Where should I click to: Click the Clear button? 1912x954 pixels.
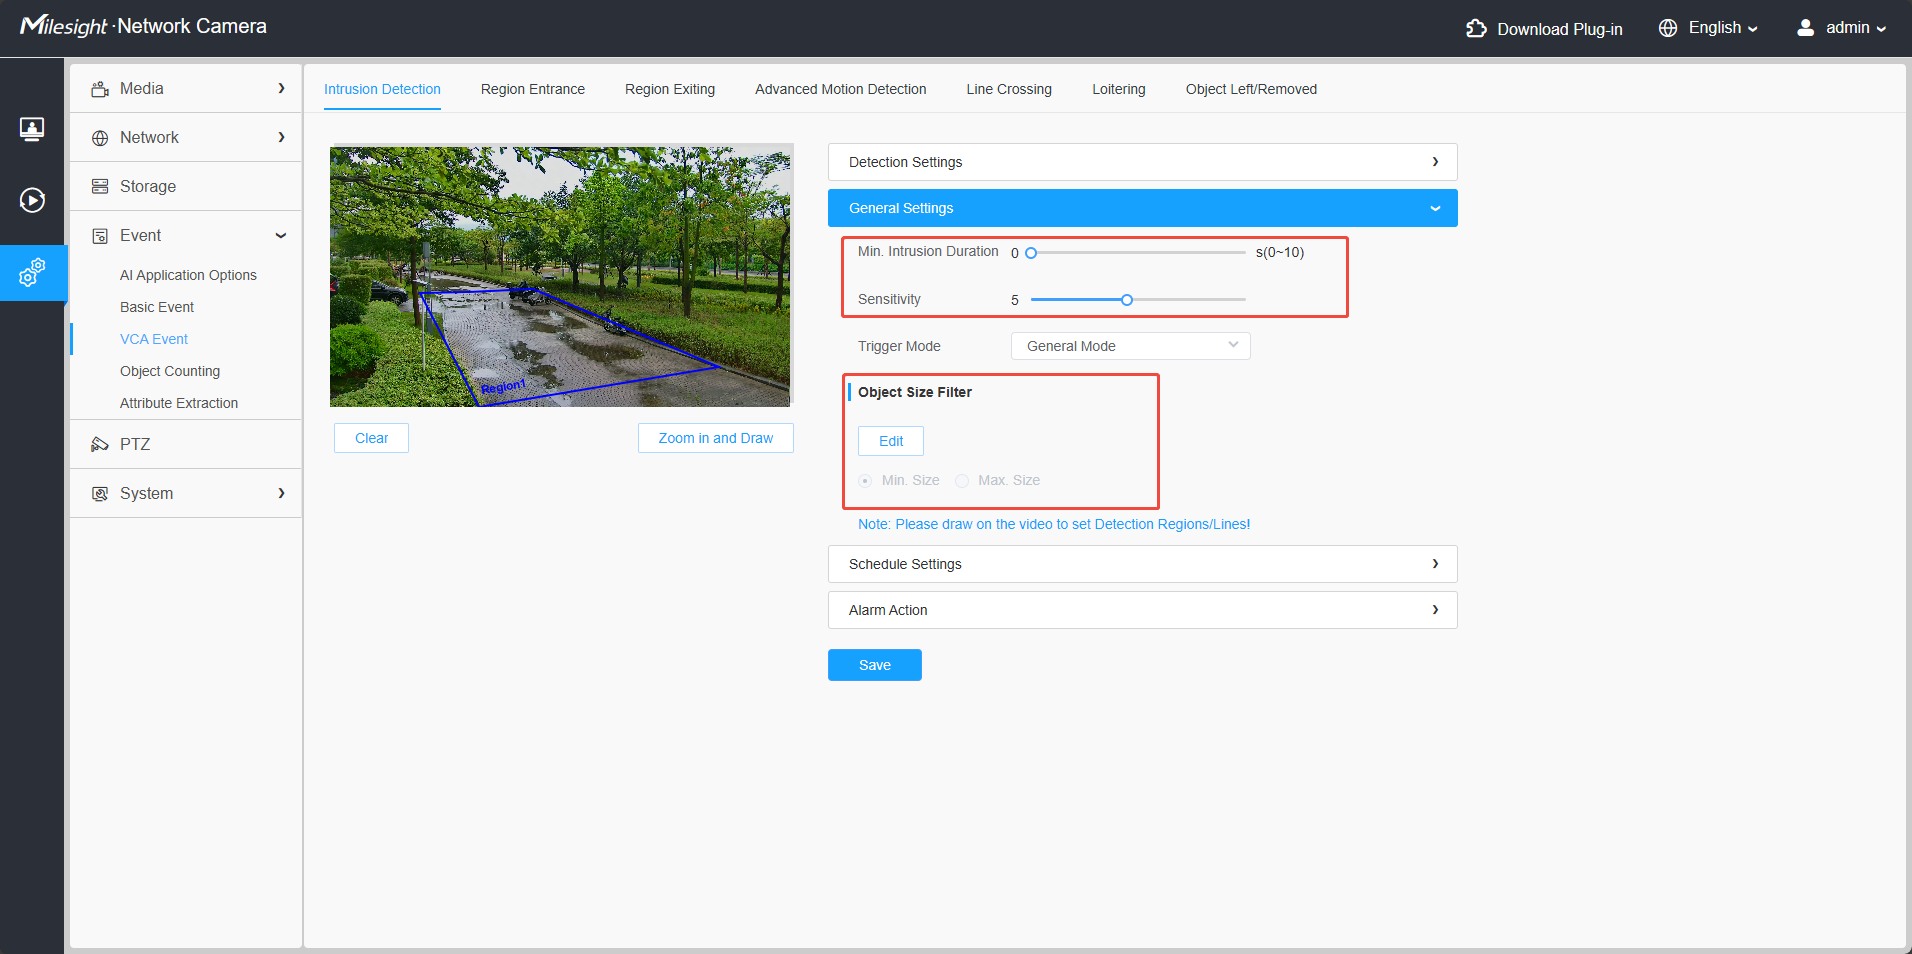(371, 438)
